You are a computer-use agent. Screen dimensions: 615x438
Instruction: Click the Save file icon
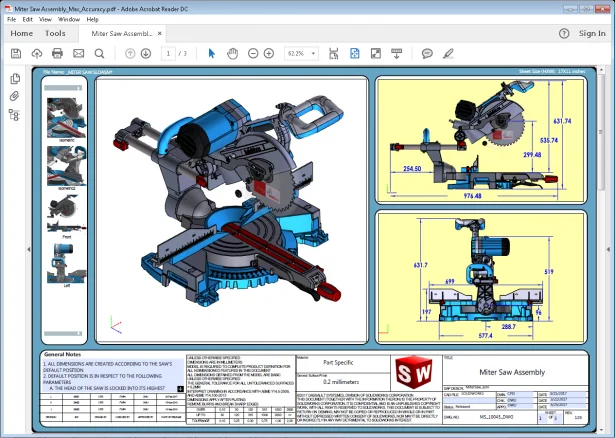tap(16, 53)
